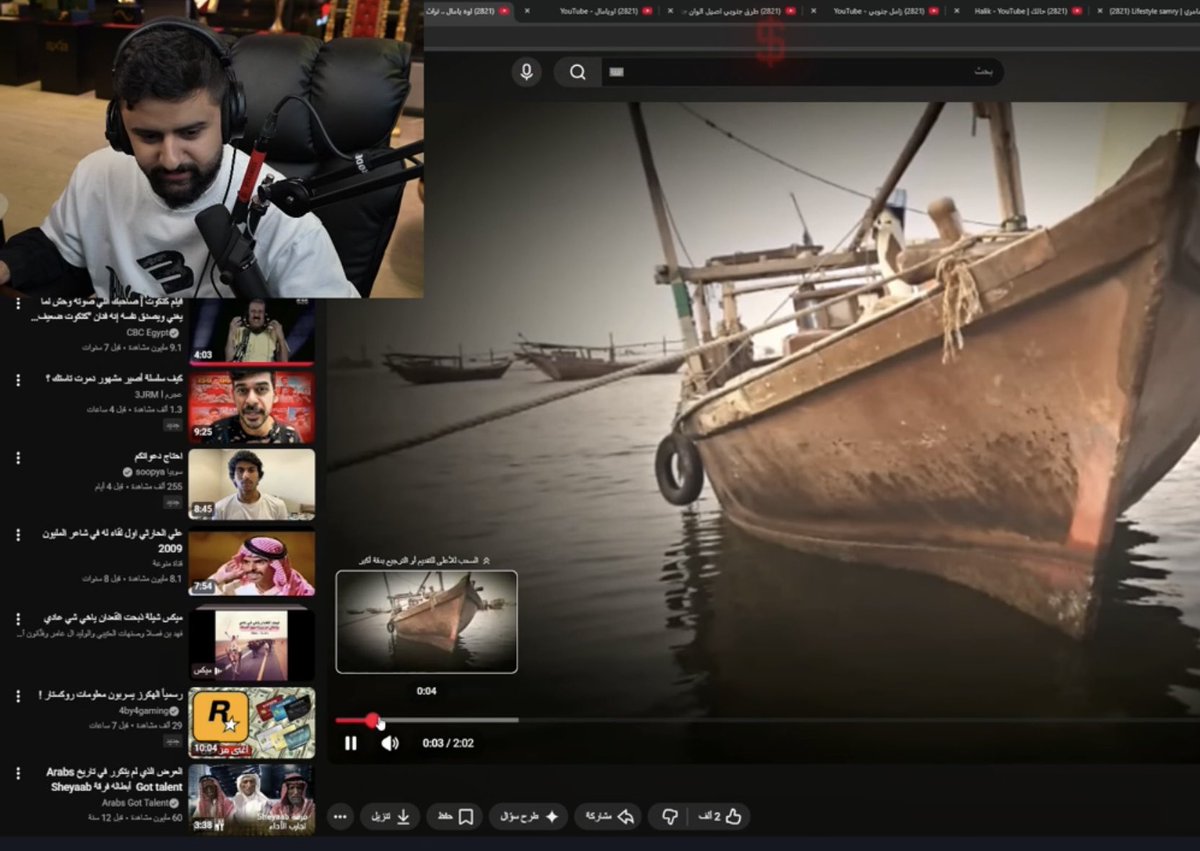Click the 0:03 / 2:02 time display
Image resolution: width=1200 pixels, height=851 pixels.
[448, 743]
